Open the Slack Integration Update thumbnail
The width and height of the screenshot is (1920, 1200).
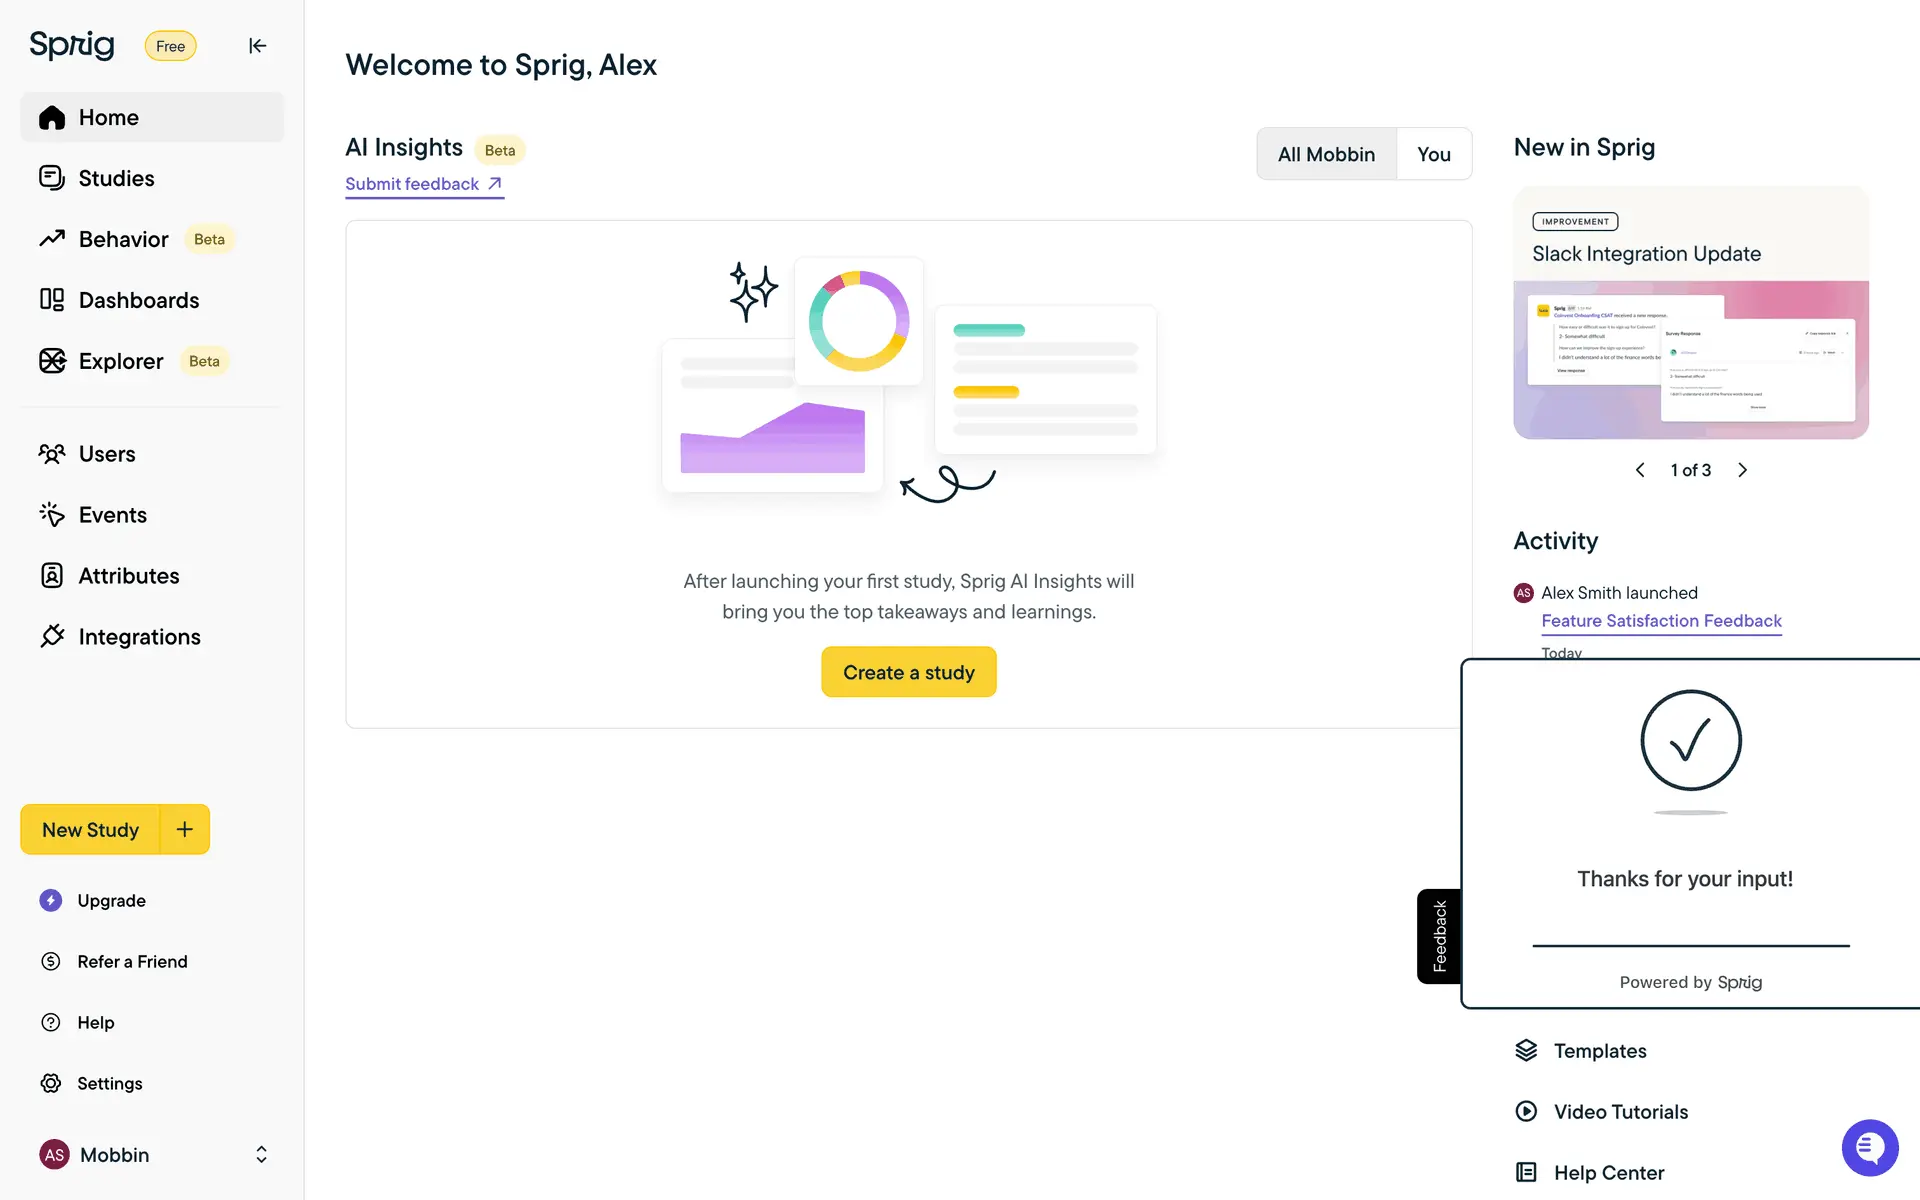click(1690, 360)
